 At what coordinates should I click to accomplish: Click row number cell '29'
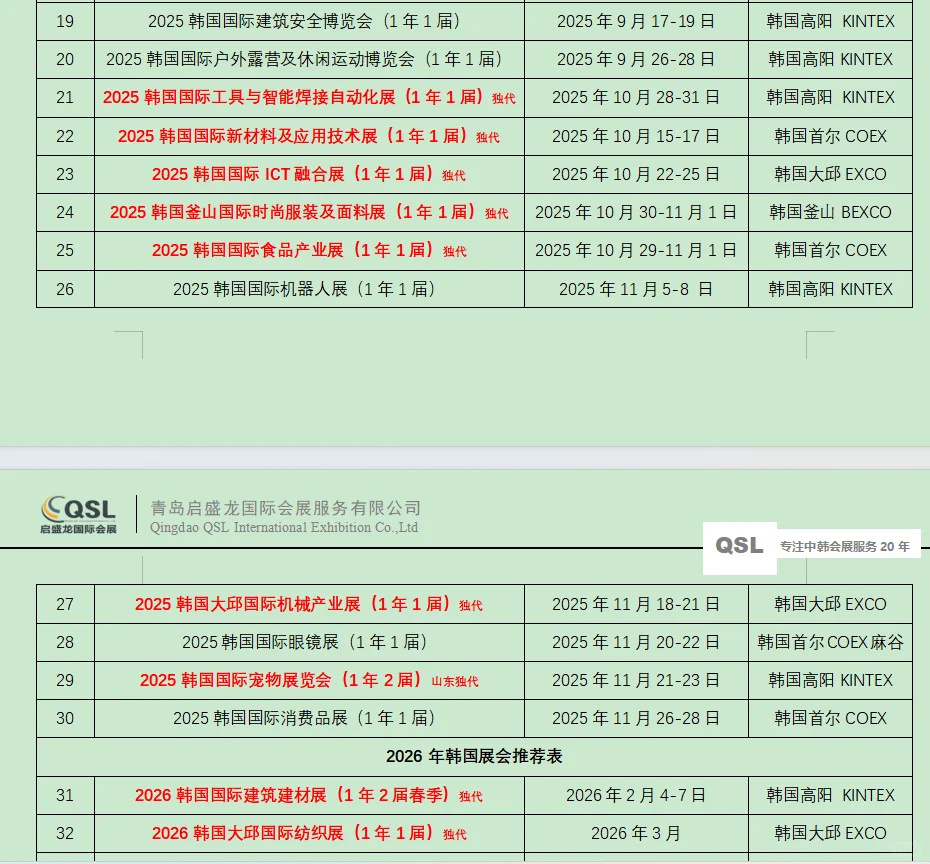(x=65, y=680)
